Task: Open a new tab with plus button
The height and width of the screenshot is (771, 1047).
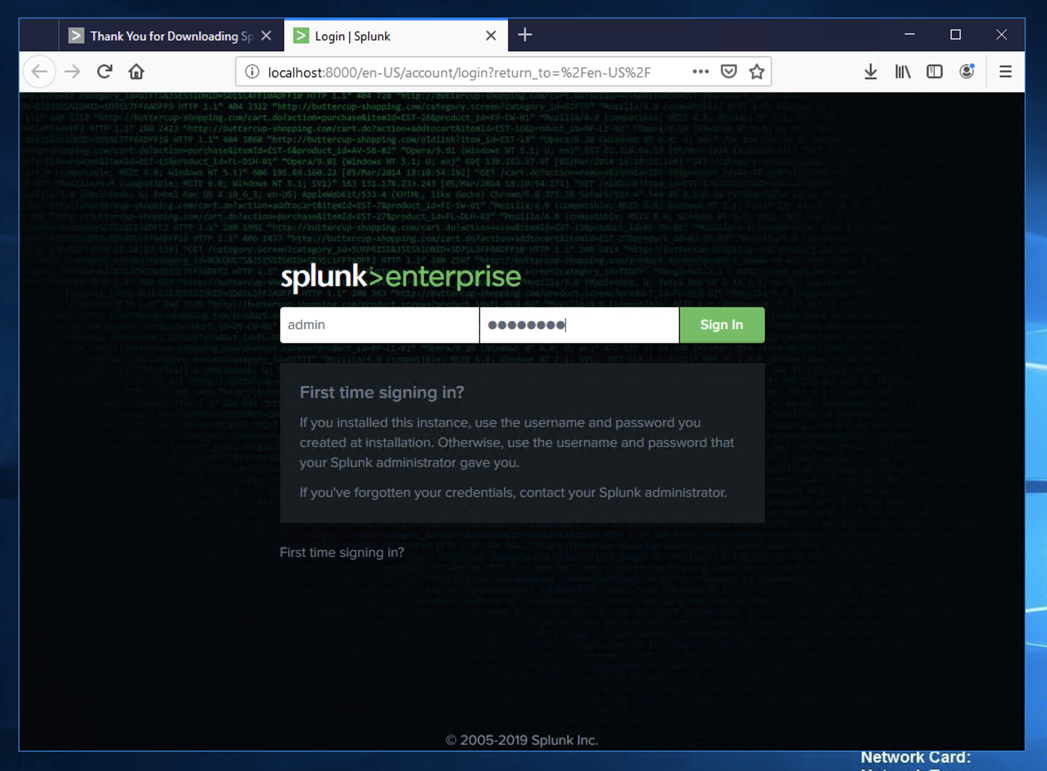Action: click(525, 35)
